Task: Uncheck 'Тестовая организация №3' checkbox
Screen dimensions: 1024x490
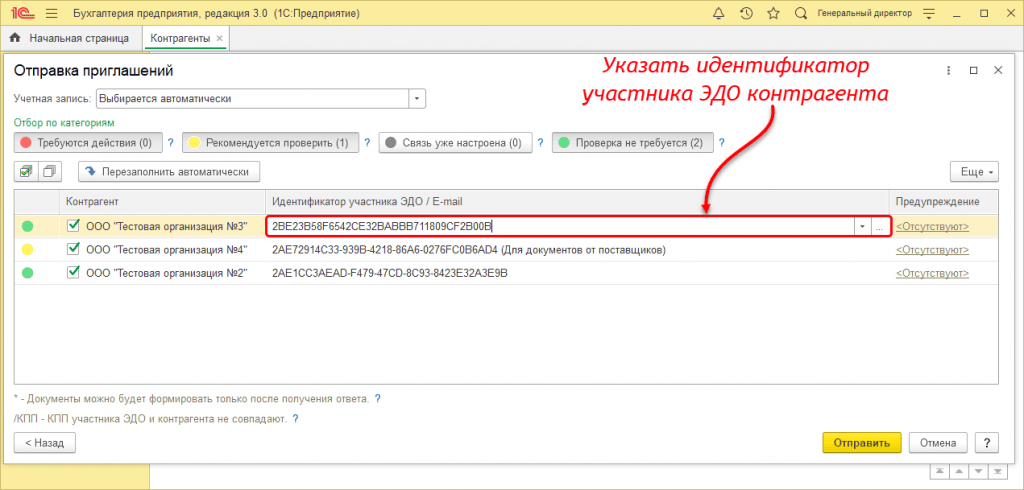Action: coord(73,226)
